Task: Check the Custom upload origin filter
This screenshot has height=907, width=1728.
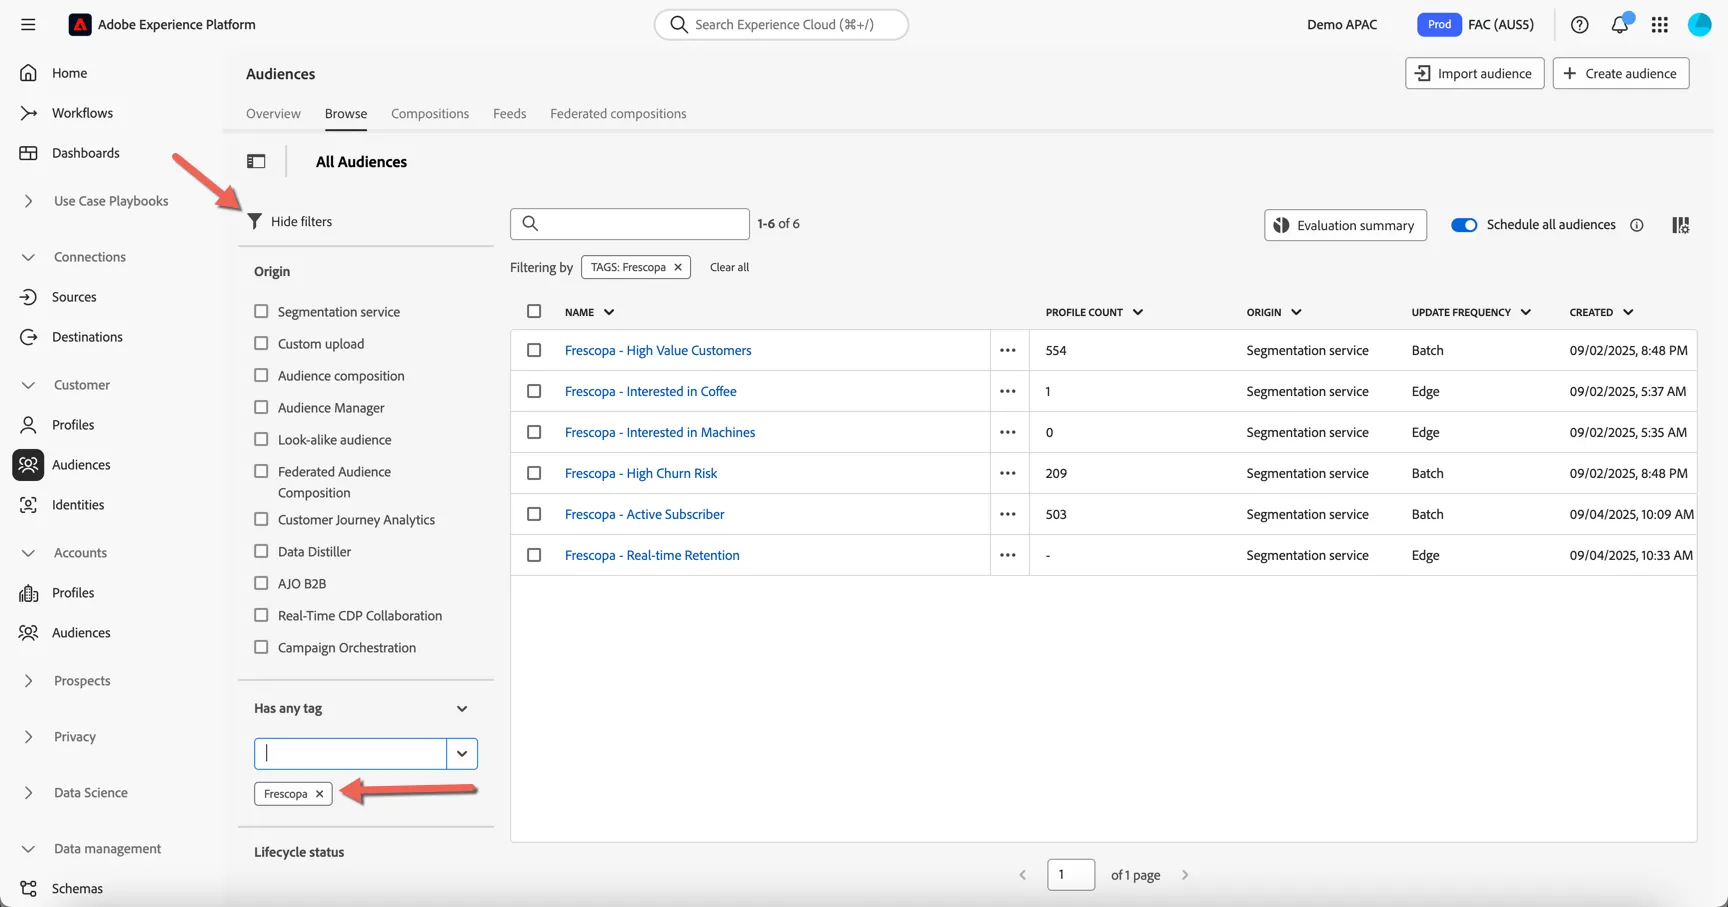Action: (x=261, y=343)
